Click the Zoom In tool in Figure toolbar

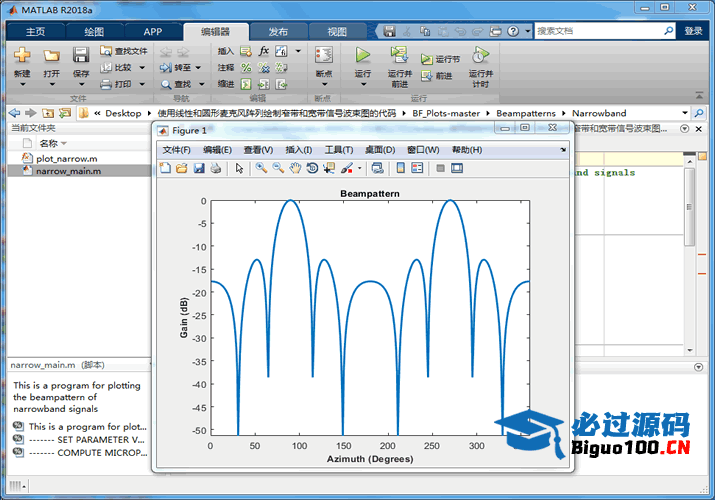(261, 168)
